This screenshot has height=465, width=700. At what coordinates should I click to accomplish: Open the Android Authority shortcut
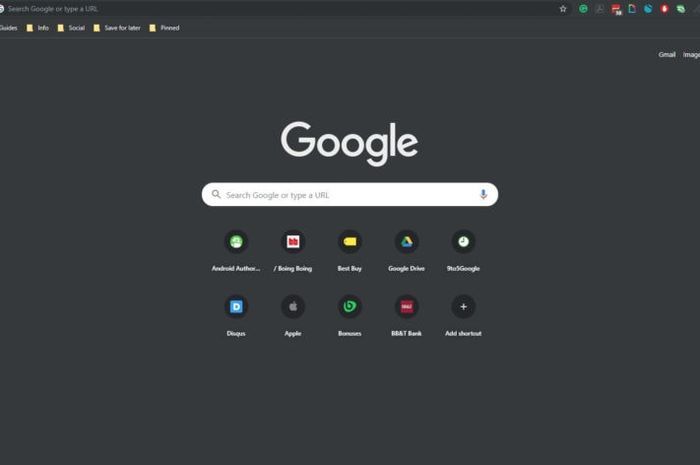(236, 250)
